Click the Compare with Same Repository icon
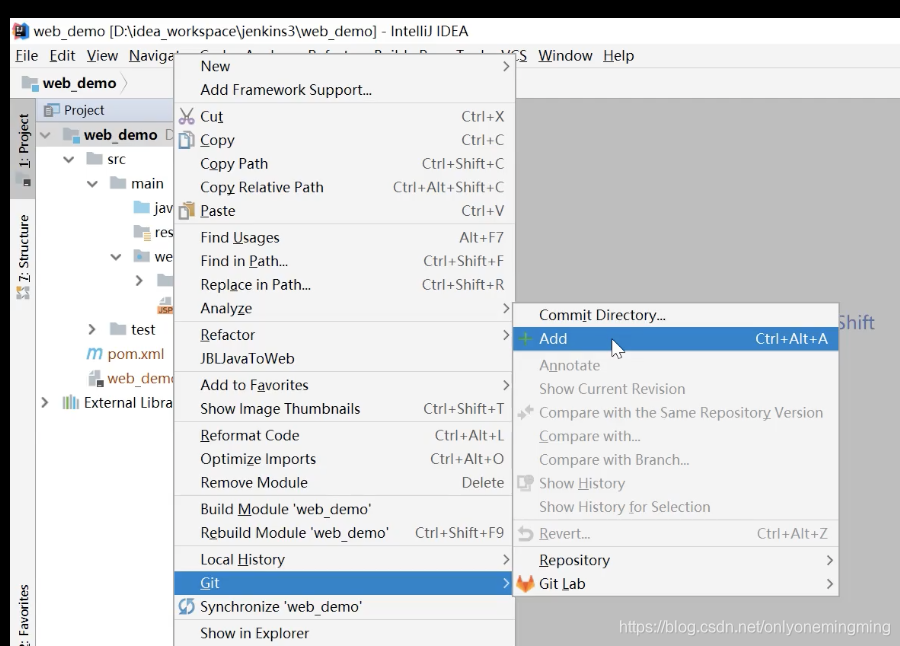 [525, 413]
